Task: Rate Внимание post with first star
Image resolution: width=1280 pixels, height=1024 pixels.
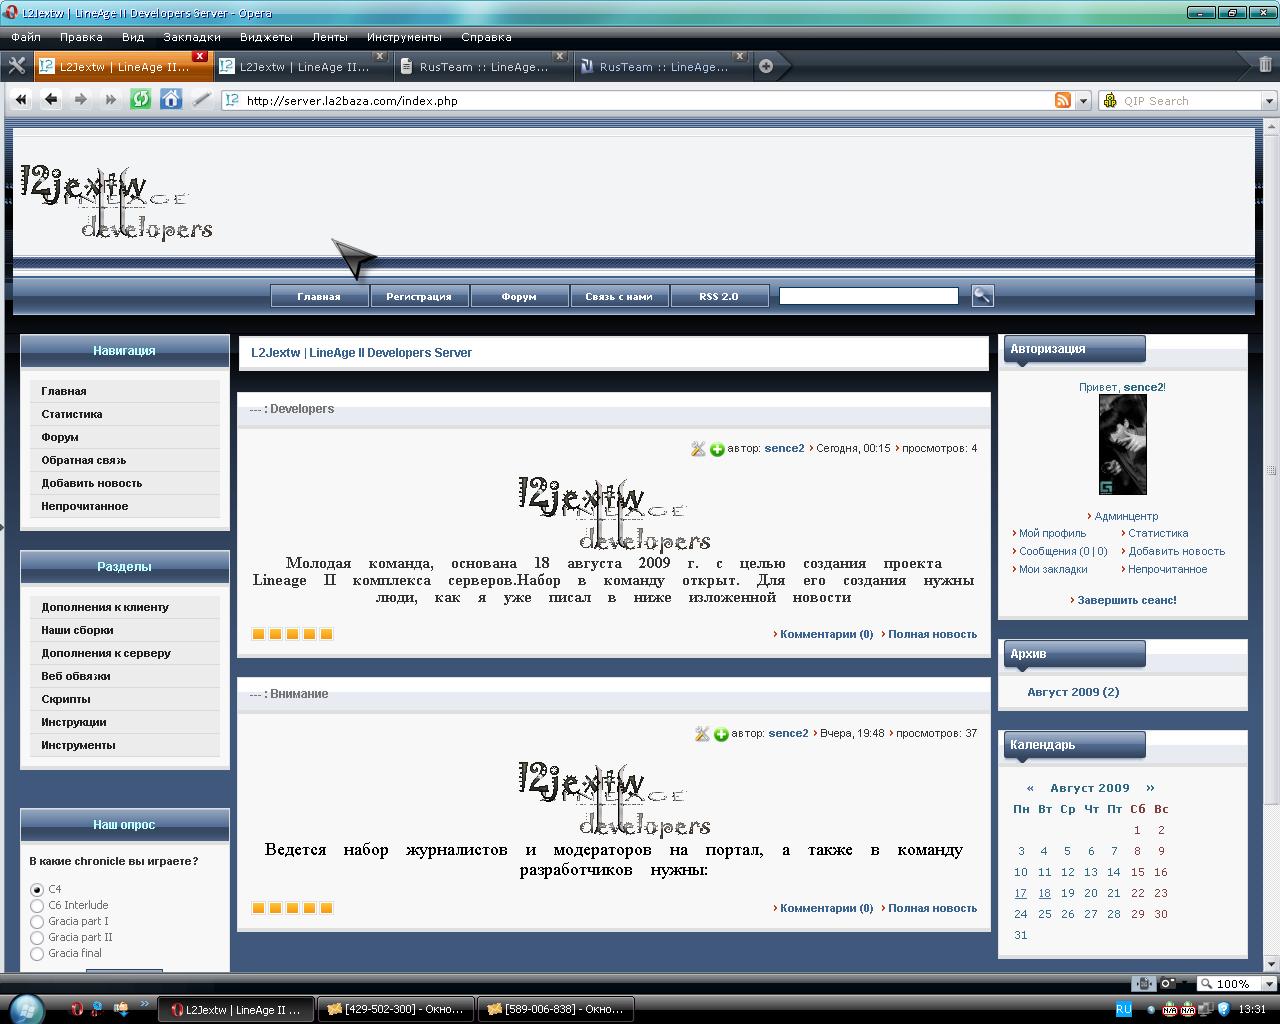Action: point(258,908)
